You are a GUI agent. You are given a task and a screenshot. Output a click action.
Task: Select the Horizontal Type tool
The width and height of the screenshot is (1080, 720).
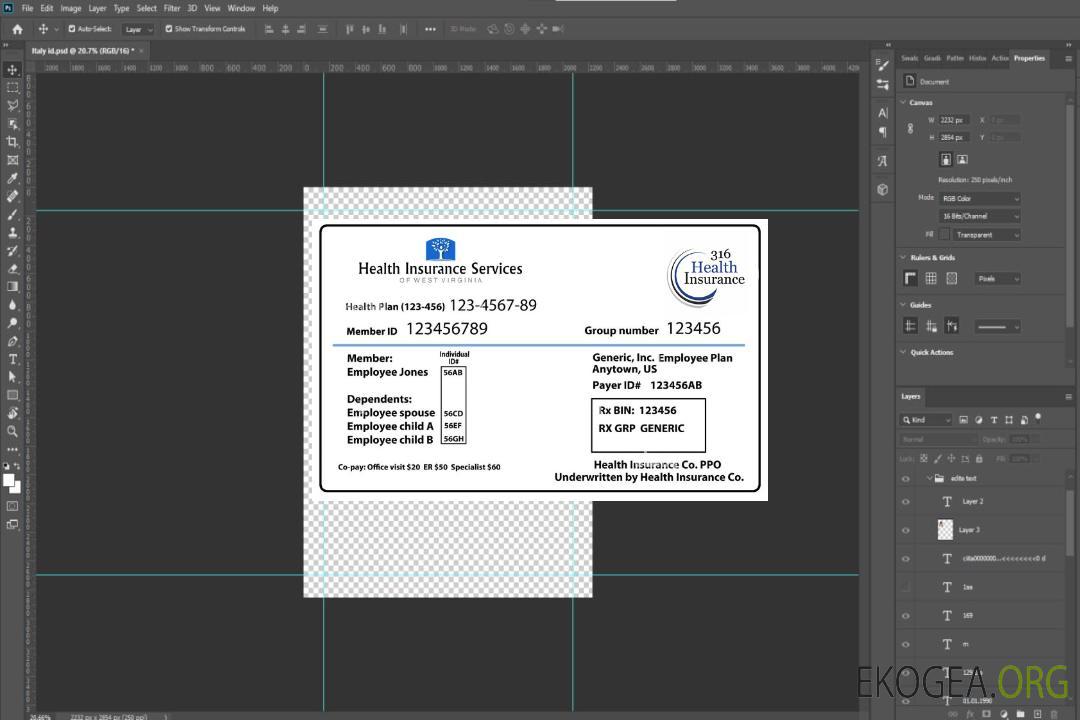coord(12,359)
